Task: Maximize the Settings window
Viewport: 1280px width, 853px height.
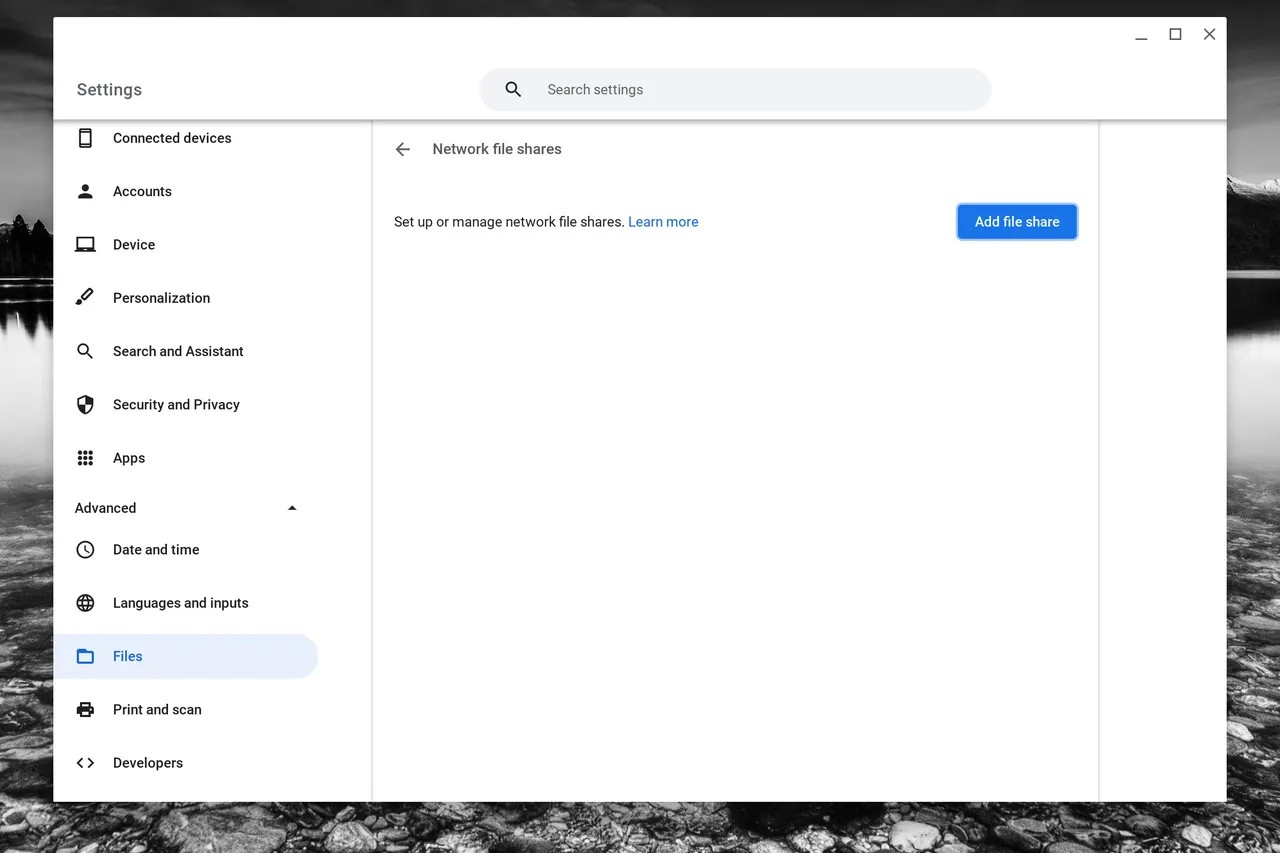Action: click(1175, 35)
